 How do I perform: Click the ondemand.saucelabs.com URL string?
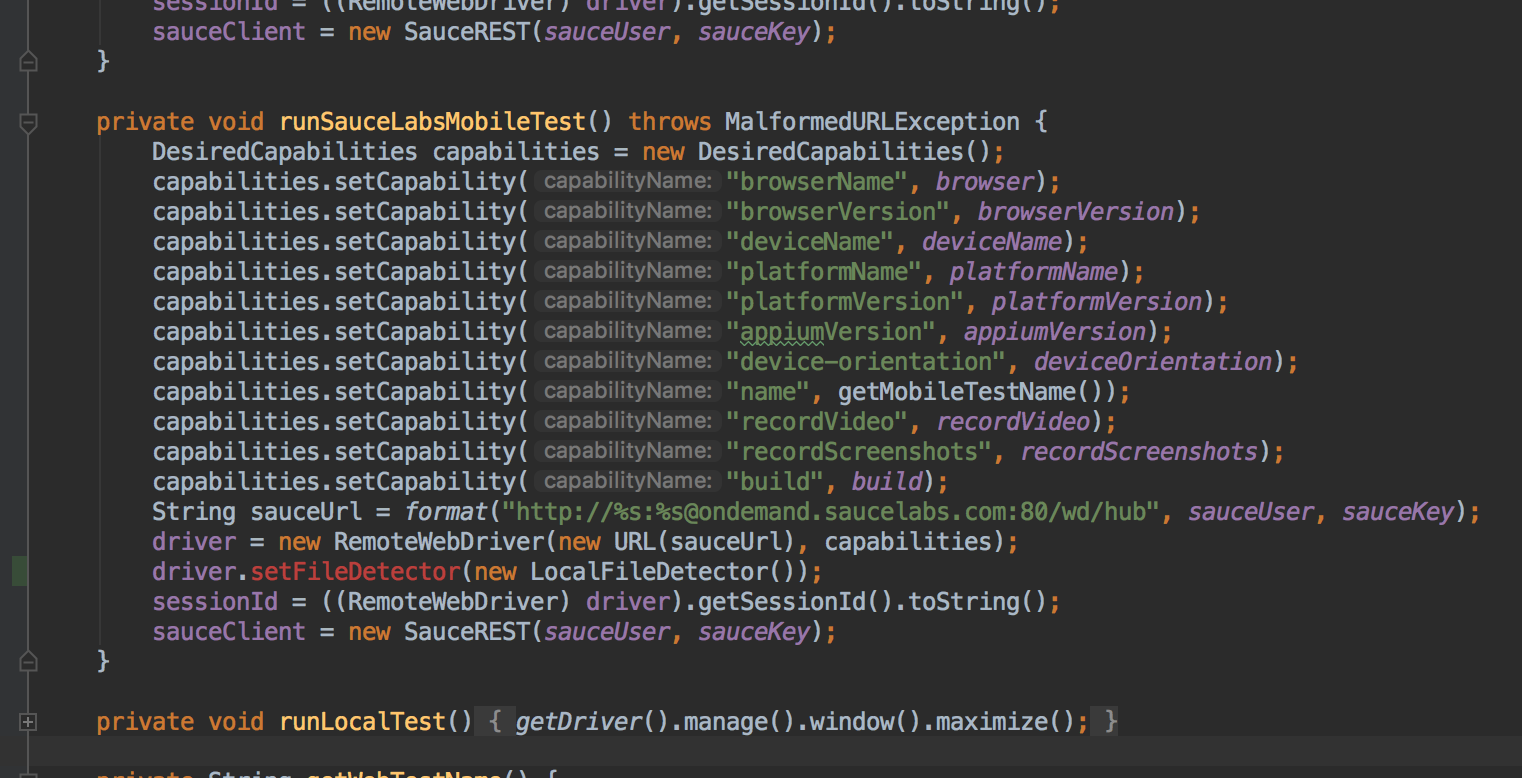[830, 512]
